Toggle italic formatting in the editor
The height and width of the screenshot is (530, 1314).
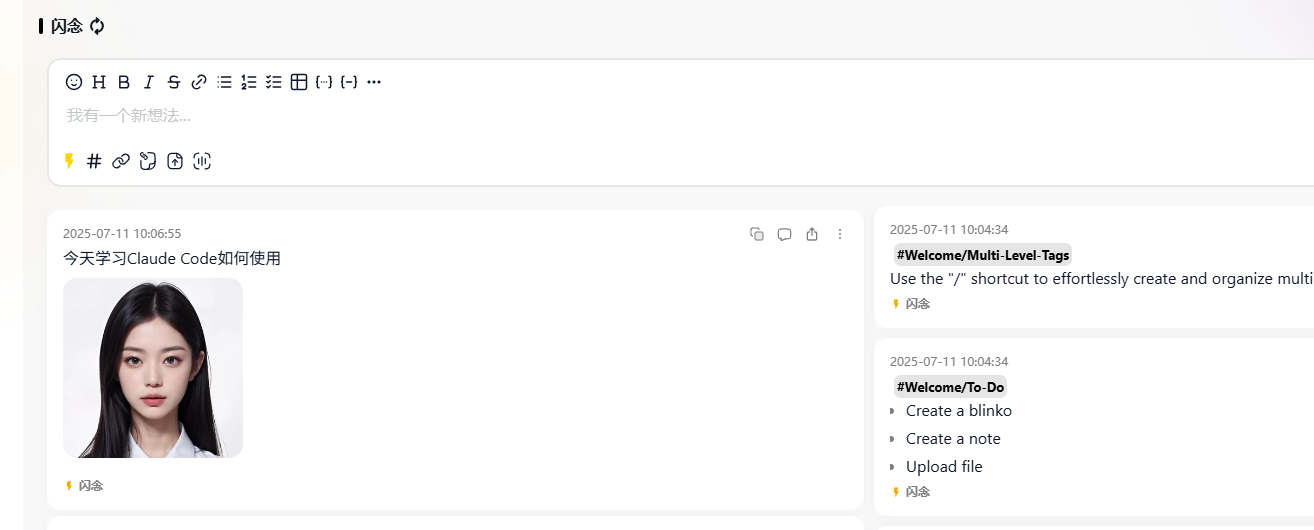click(x=149, y=82)
